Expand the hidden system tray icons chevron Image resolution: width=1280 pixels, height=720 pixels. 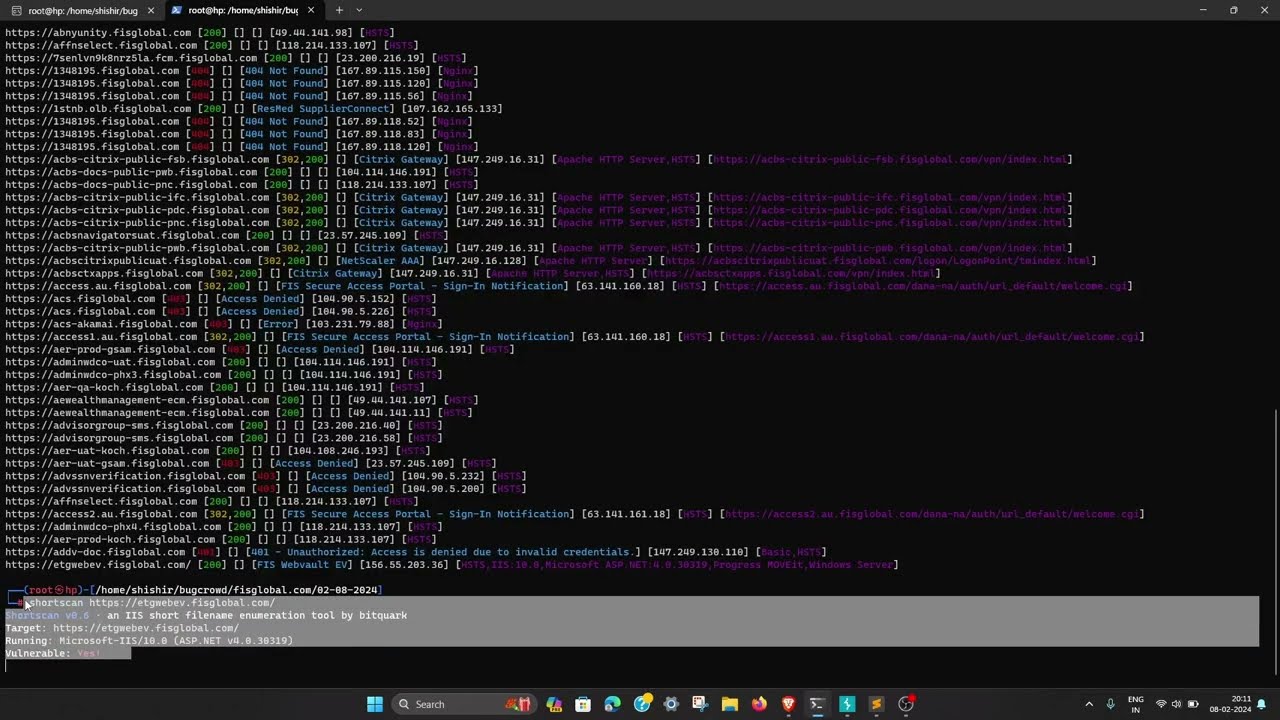[x=1089, y=704]
